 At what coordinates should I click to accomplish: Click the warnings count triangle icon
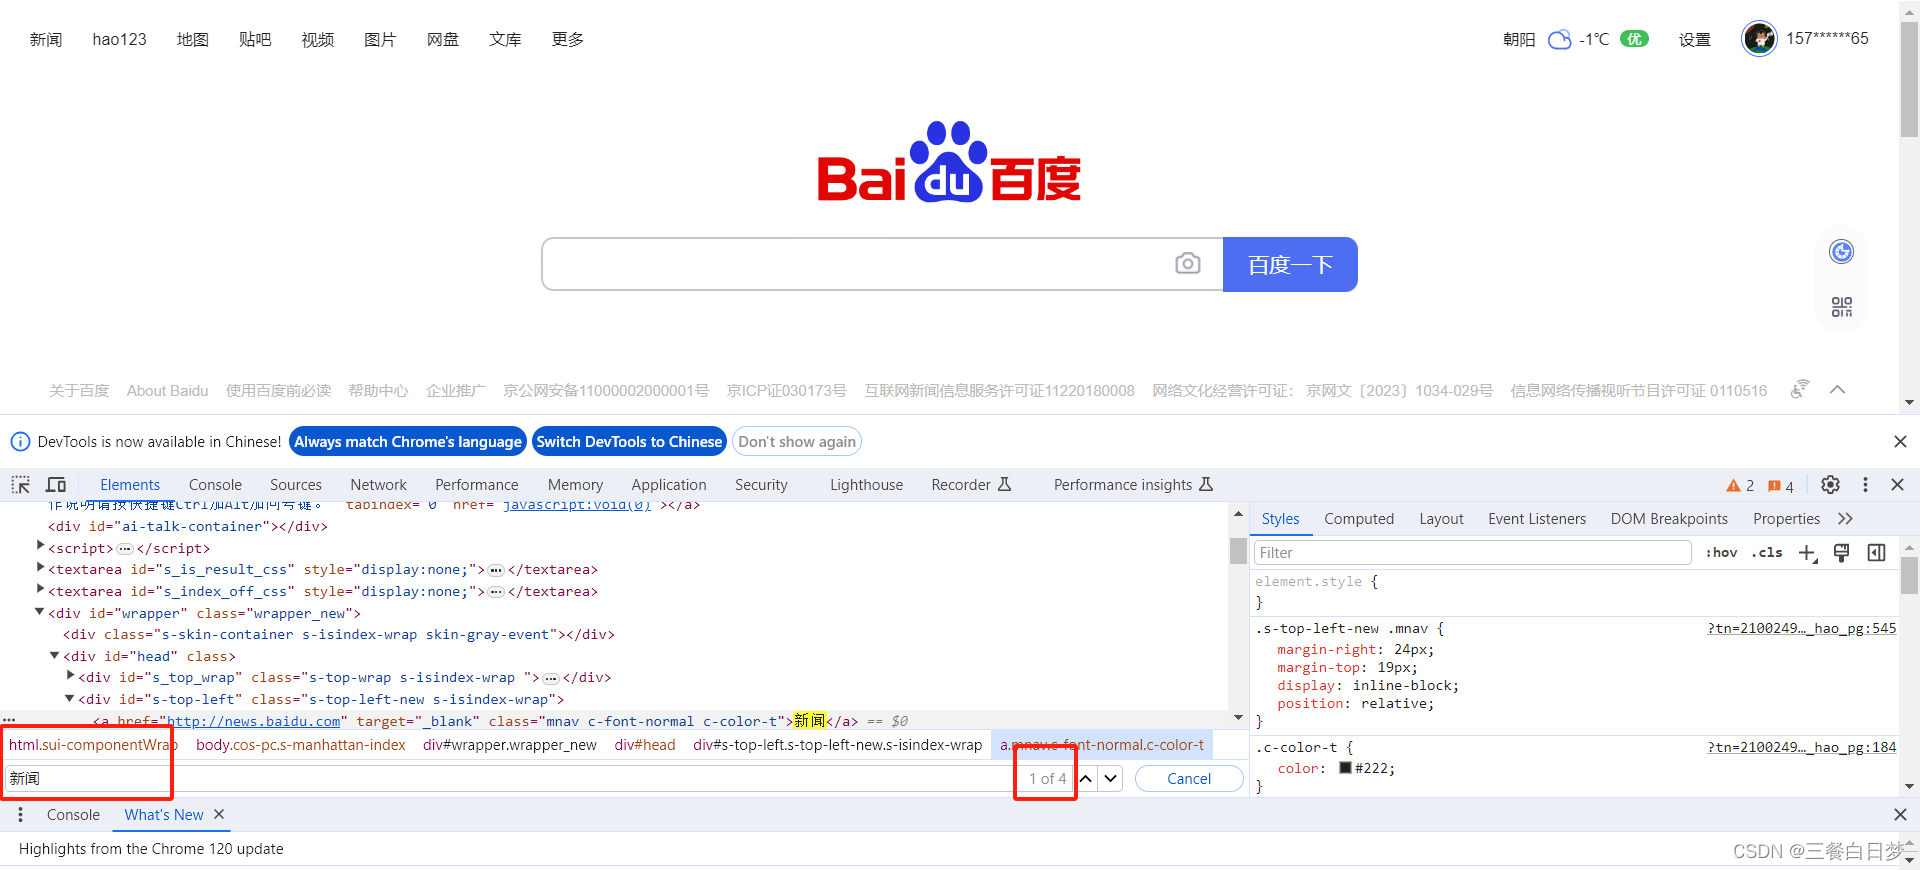coord(1733,486)
